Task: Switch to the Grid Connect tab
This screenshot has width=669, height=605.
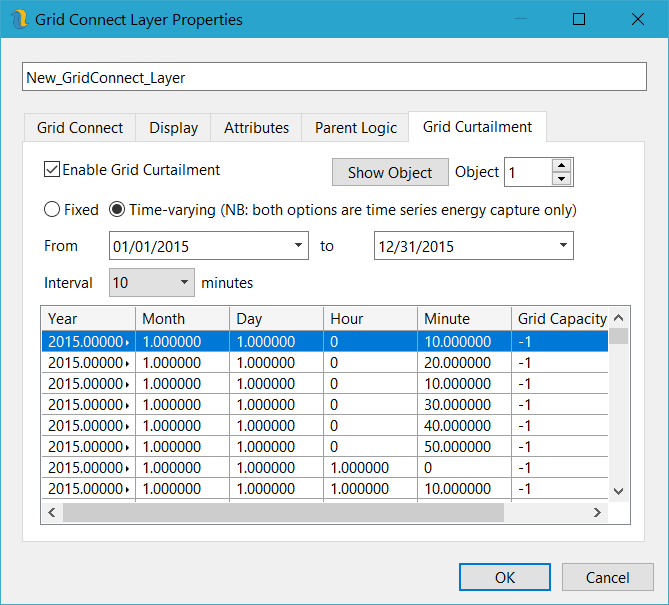Action: pyautogui.click(x=80, y=128)
